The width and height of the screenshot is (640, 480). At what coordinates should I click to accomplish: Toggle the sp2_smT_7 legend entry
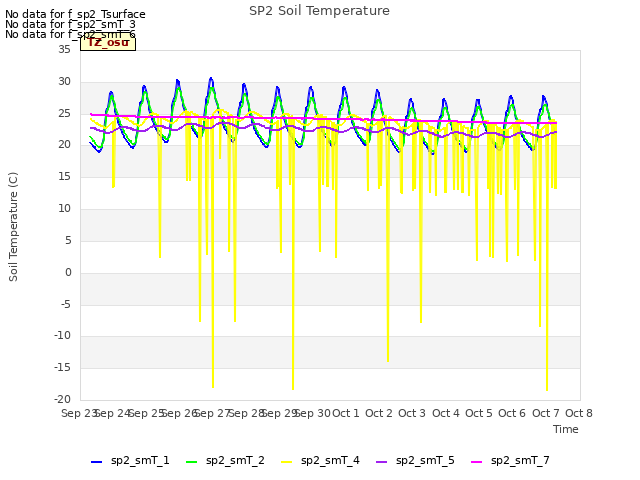pos(510,461)
